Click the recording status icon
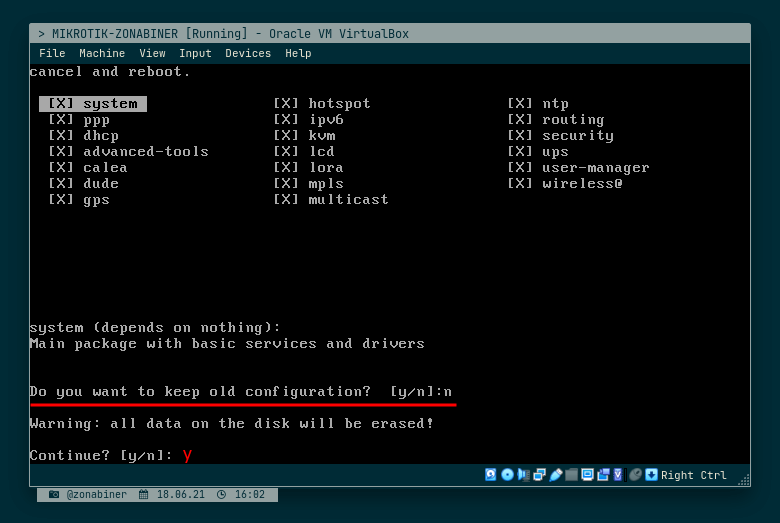The height and width of the screenshot is (523, 780). pos(603,475)
